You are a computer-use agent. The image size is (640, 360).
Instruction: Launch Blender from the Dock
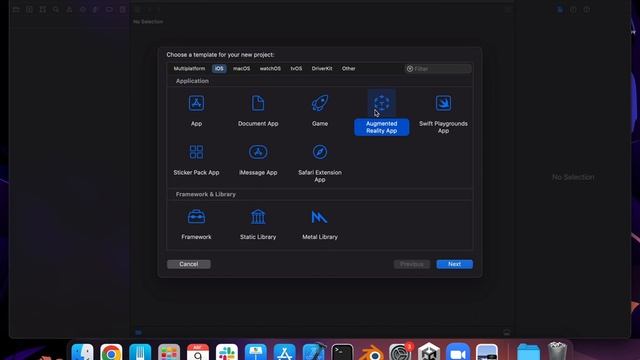click(371, 353)
